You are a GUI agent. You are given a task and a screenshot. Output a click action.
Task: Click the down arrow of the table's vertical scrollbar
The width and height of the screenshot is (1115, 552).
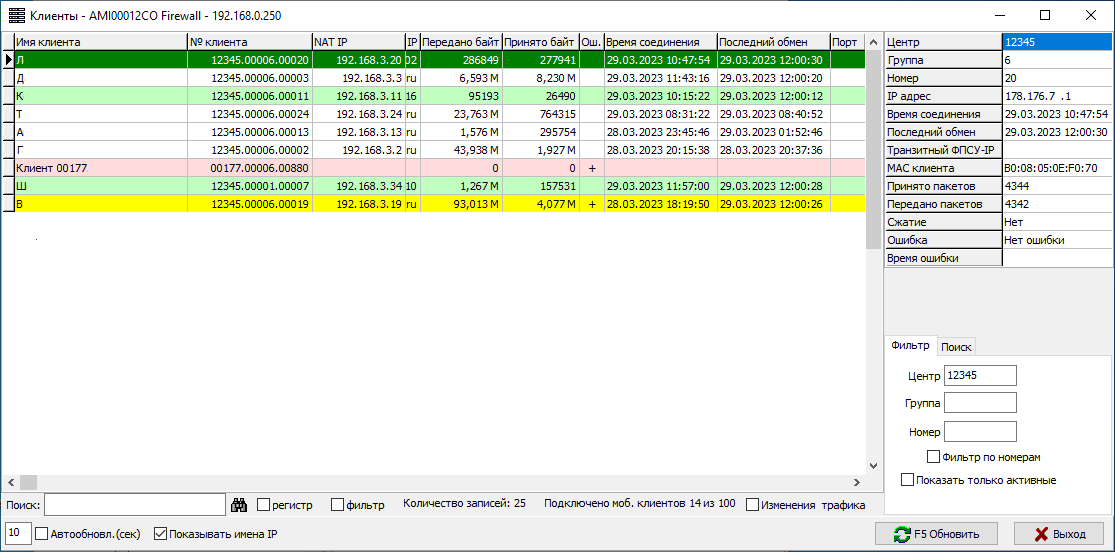click(x=872, y=467)
